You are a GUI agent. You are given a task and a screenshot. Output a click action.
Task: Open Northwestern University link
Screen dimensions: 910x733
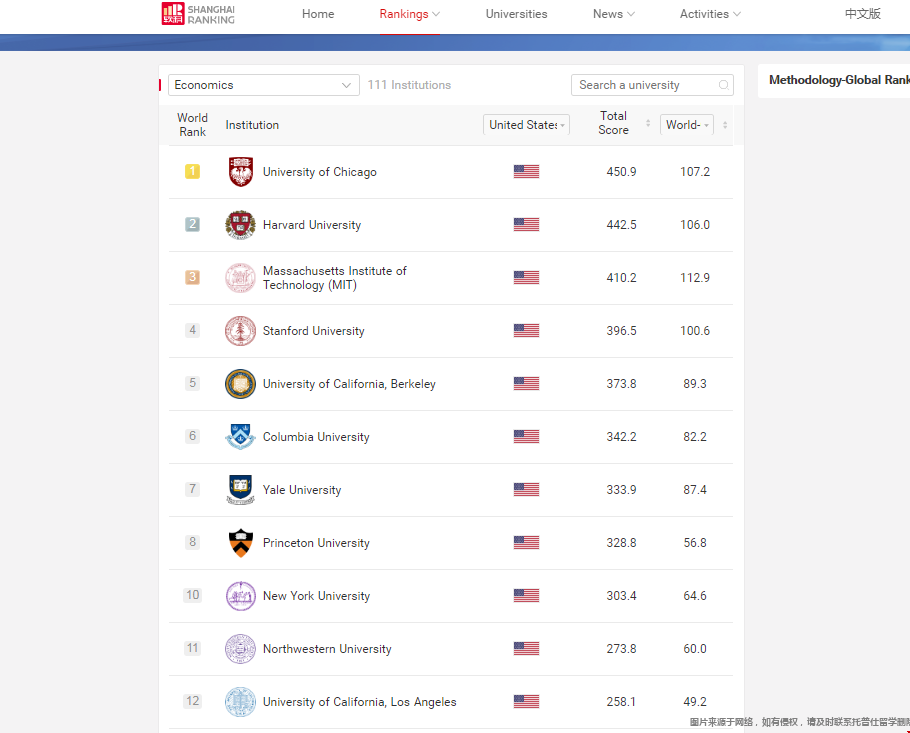pyautogui.click(x=327, y=649)
